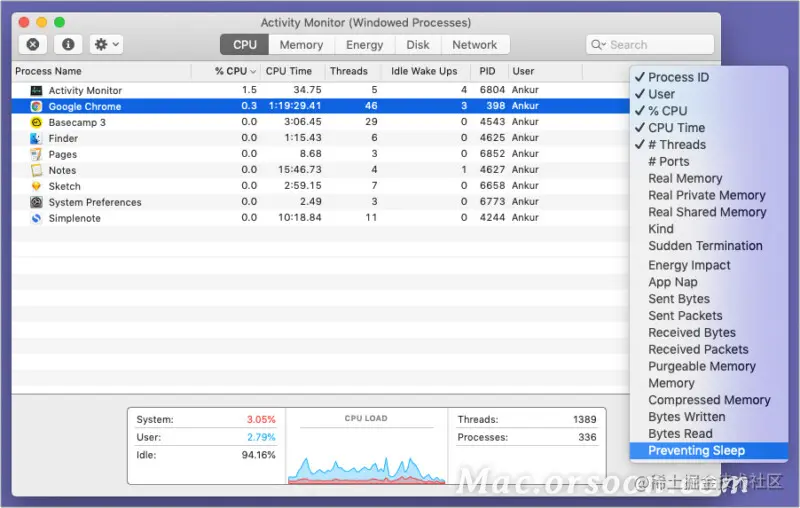Choose Compressed Memory menu item
This screenshot has width=800, height=508.
[x=709, y=399]
